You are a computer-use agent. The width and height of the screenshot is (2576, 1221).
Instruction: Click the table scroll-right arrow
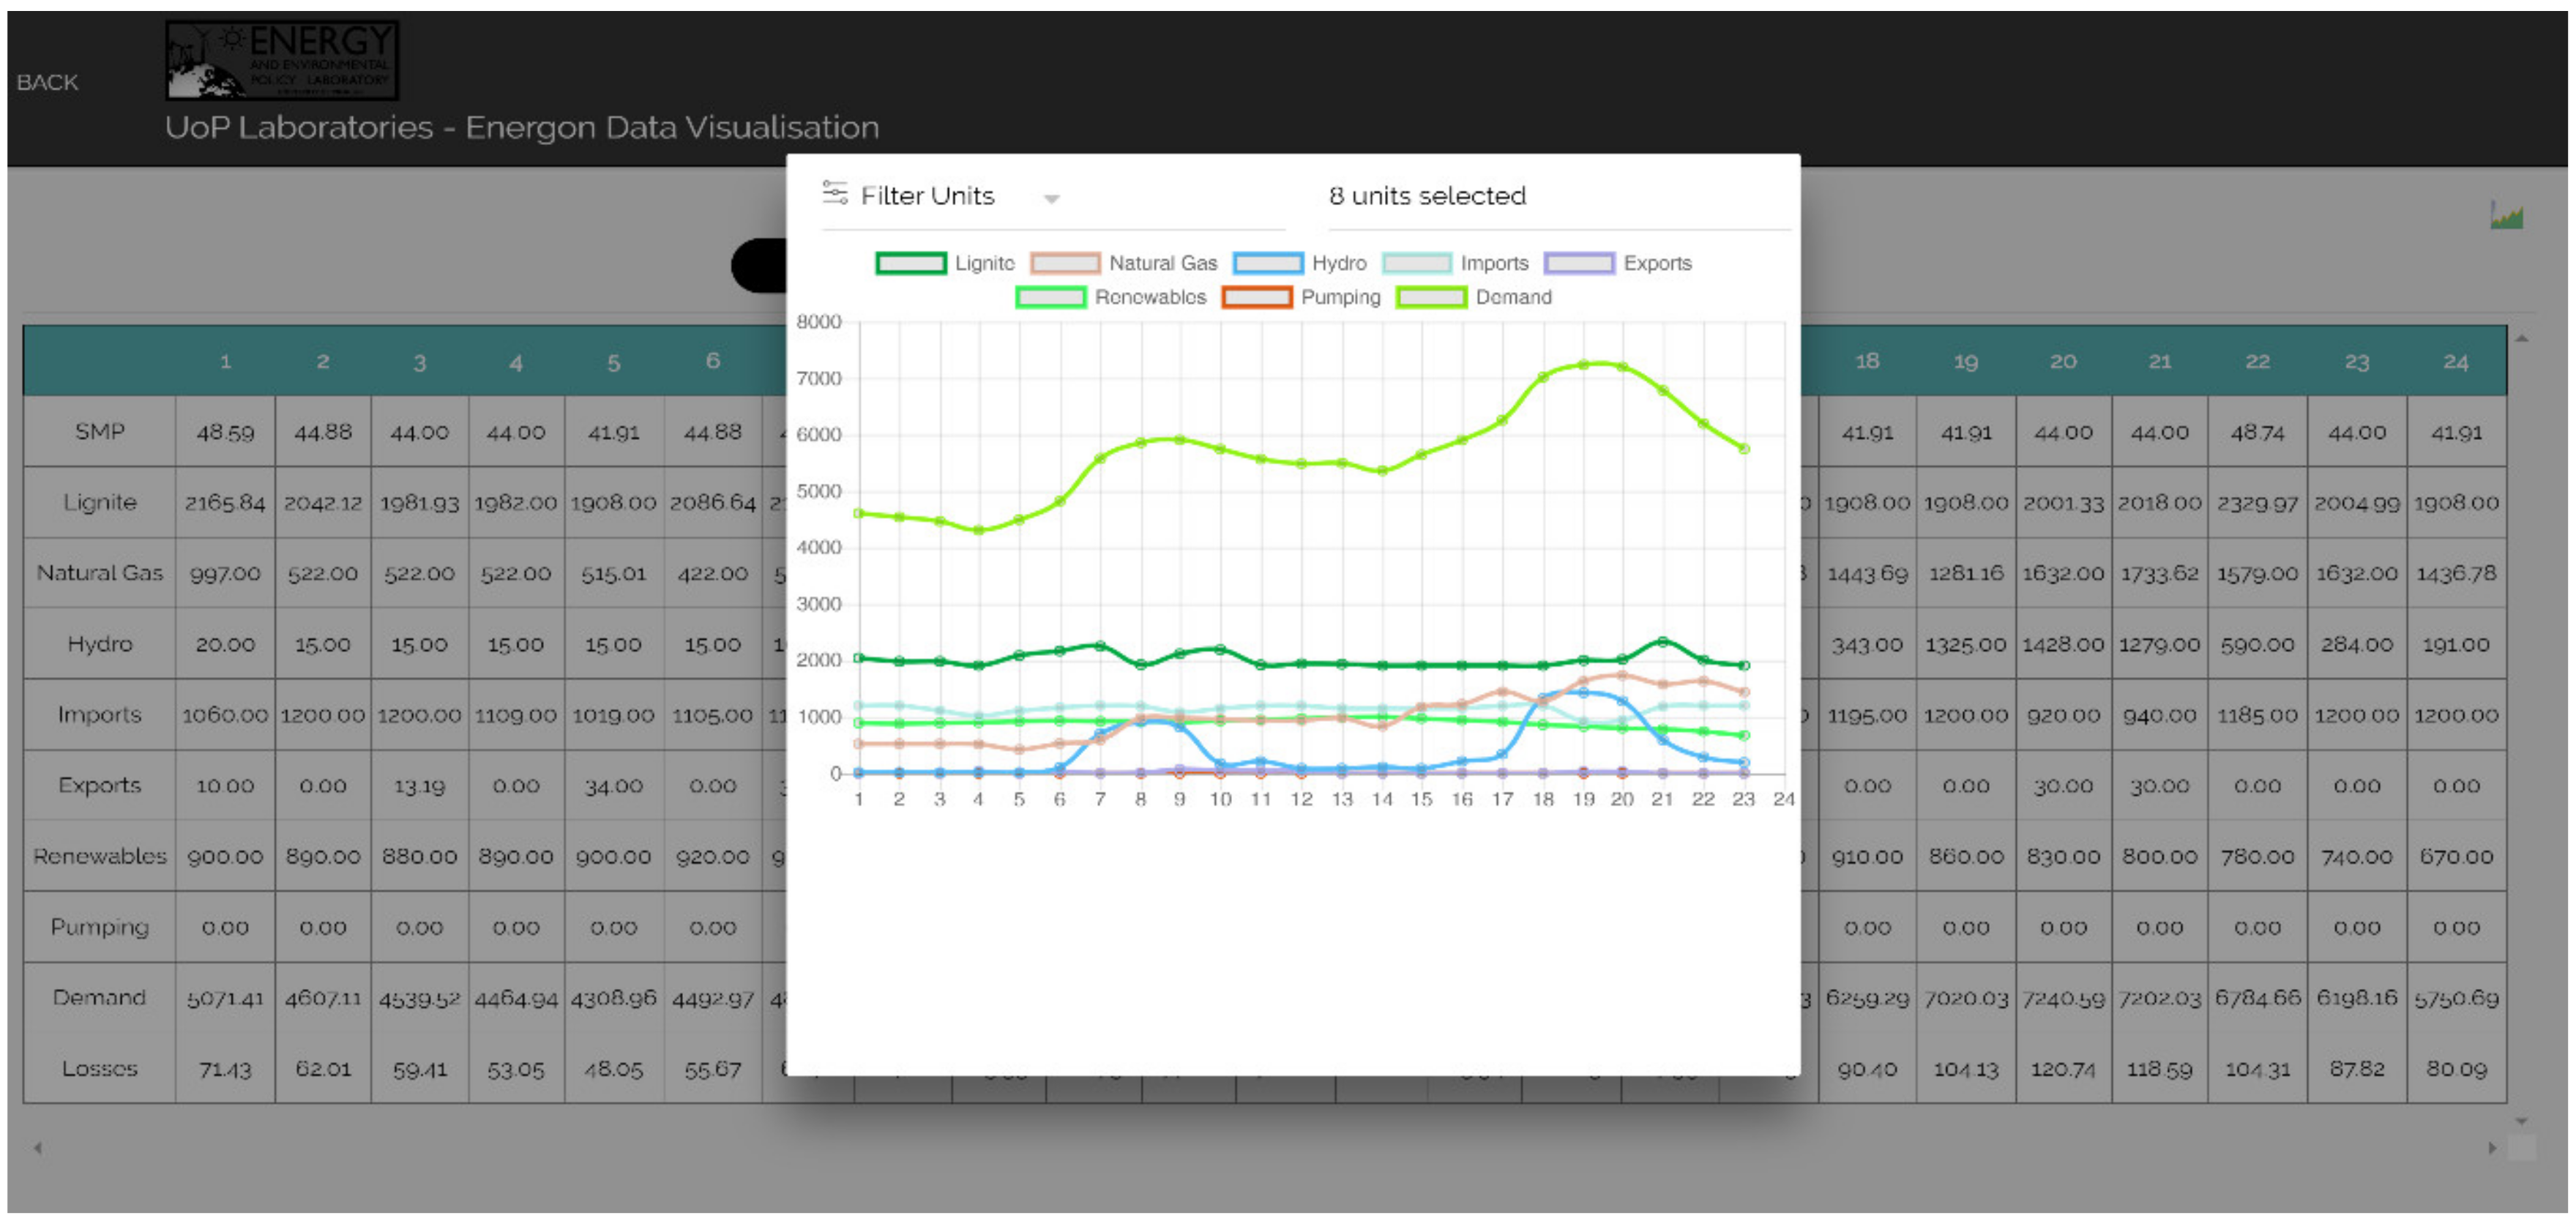[2493, 1148]
